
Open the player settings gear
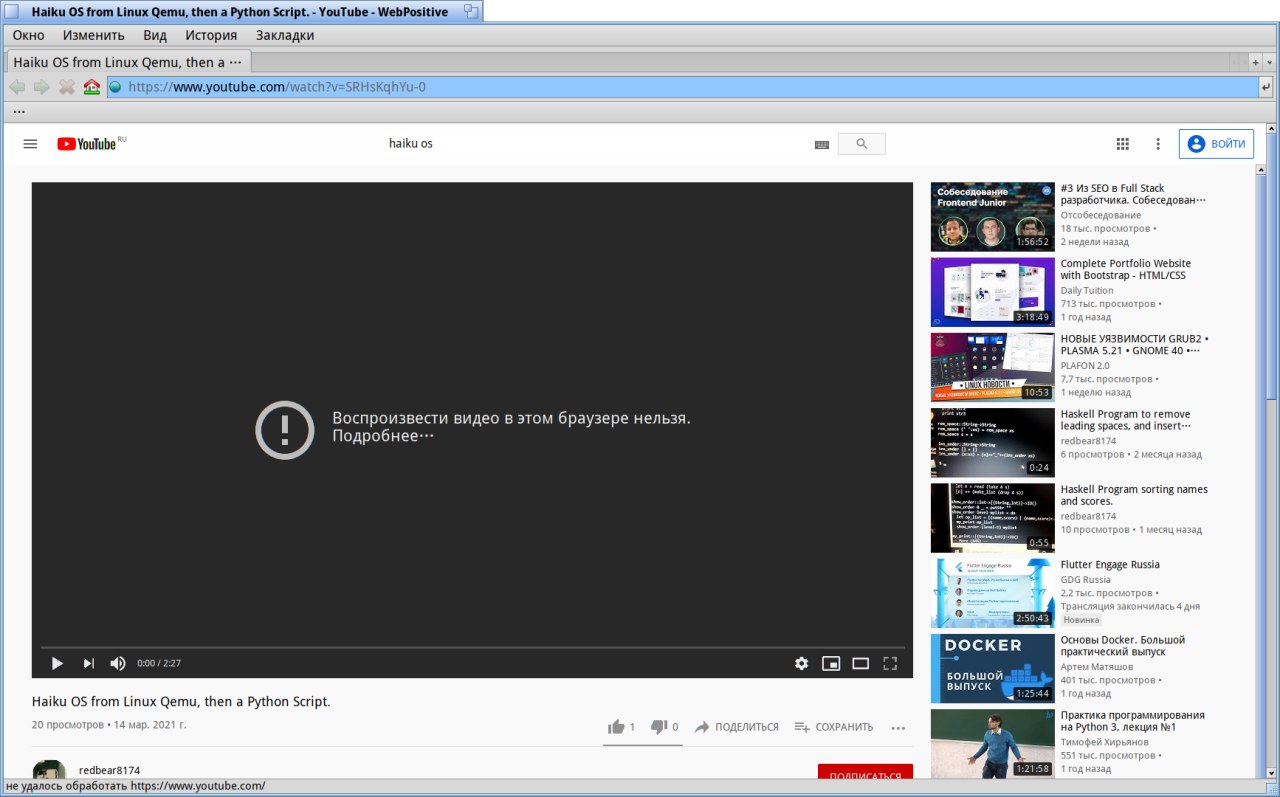(801, 663)
